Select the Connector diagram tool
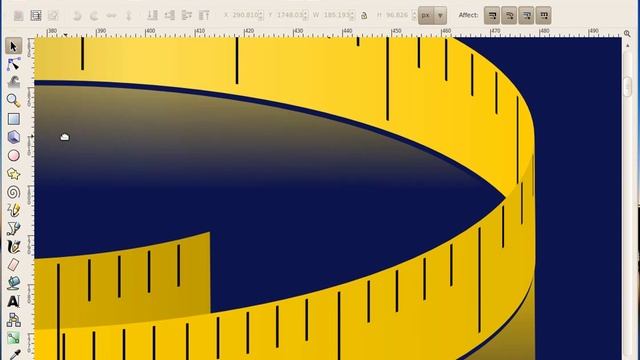The width and height of the screenshot is (640, 360). (x=13, y=320)
